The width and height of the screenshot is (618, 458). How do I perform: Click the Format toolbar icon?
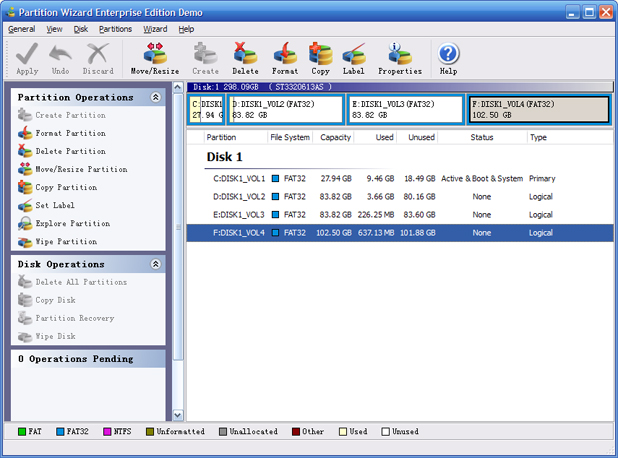(285, 54)
